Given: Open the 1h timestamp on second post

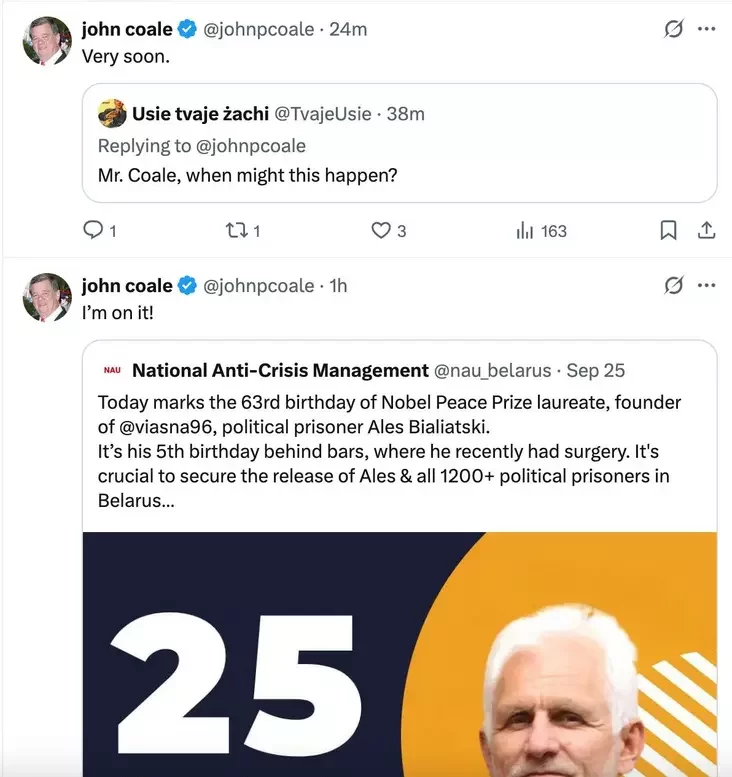Looking at the screenshot, I should (x=338, y=286).
